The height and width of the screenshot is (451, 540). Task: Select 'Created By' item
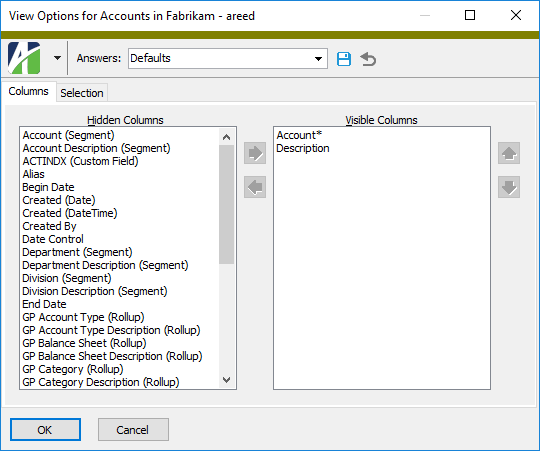pyautogui.click(x=49, y=226)
